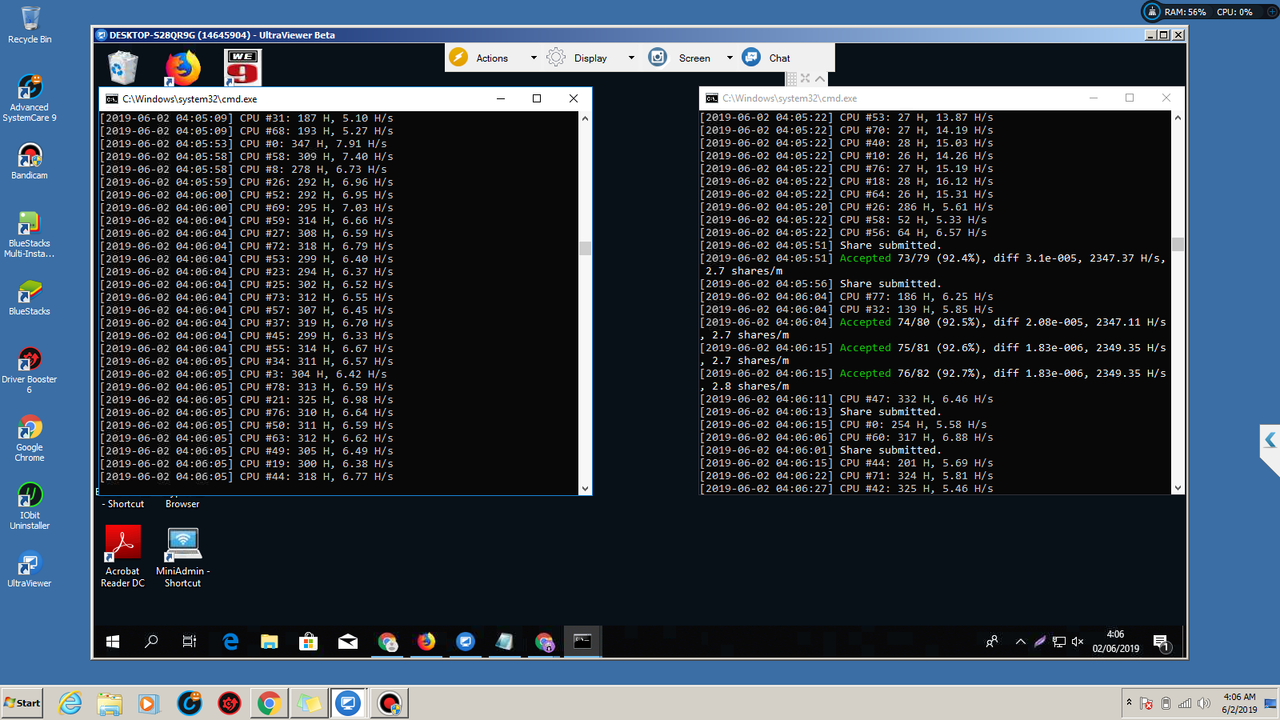
Task: Open Microsoft Edge in remote taskbar
Action: [231, 642]
